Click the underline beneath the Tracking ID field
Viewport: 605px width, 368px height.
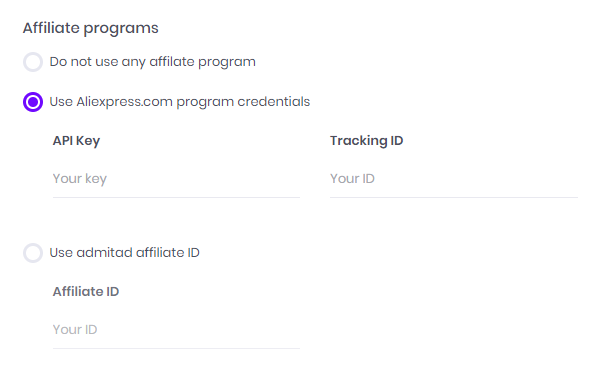[x=454, y=198]
